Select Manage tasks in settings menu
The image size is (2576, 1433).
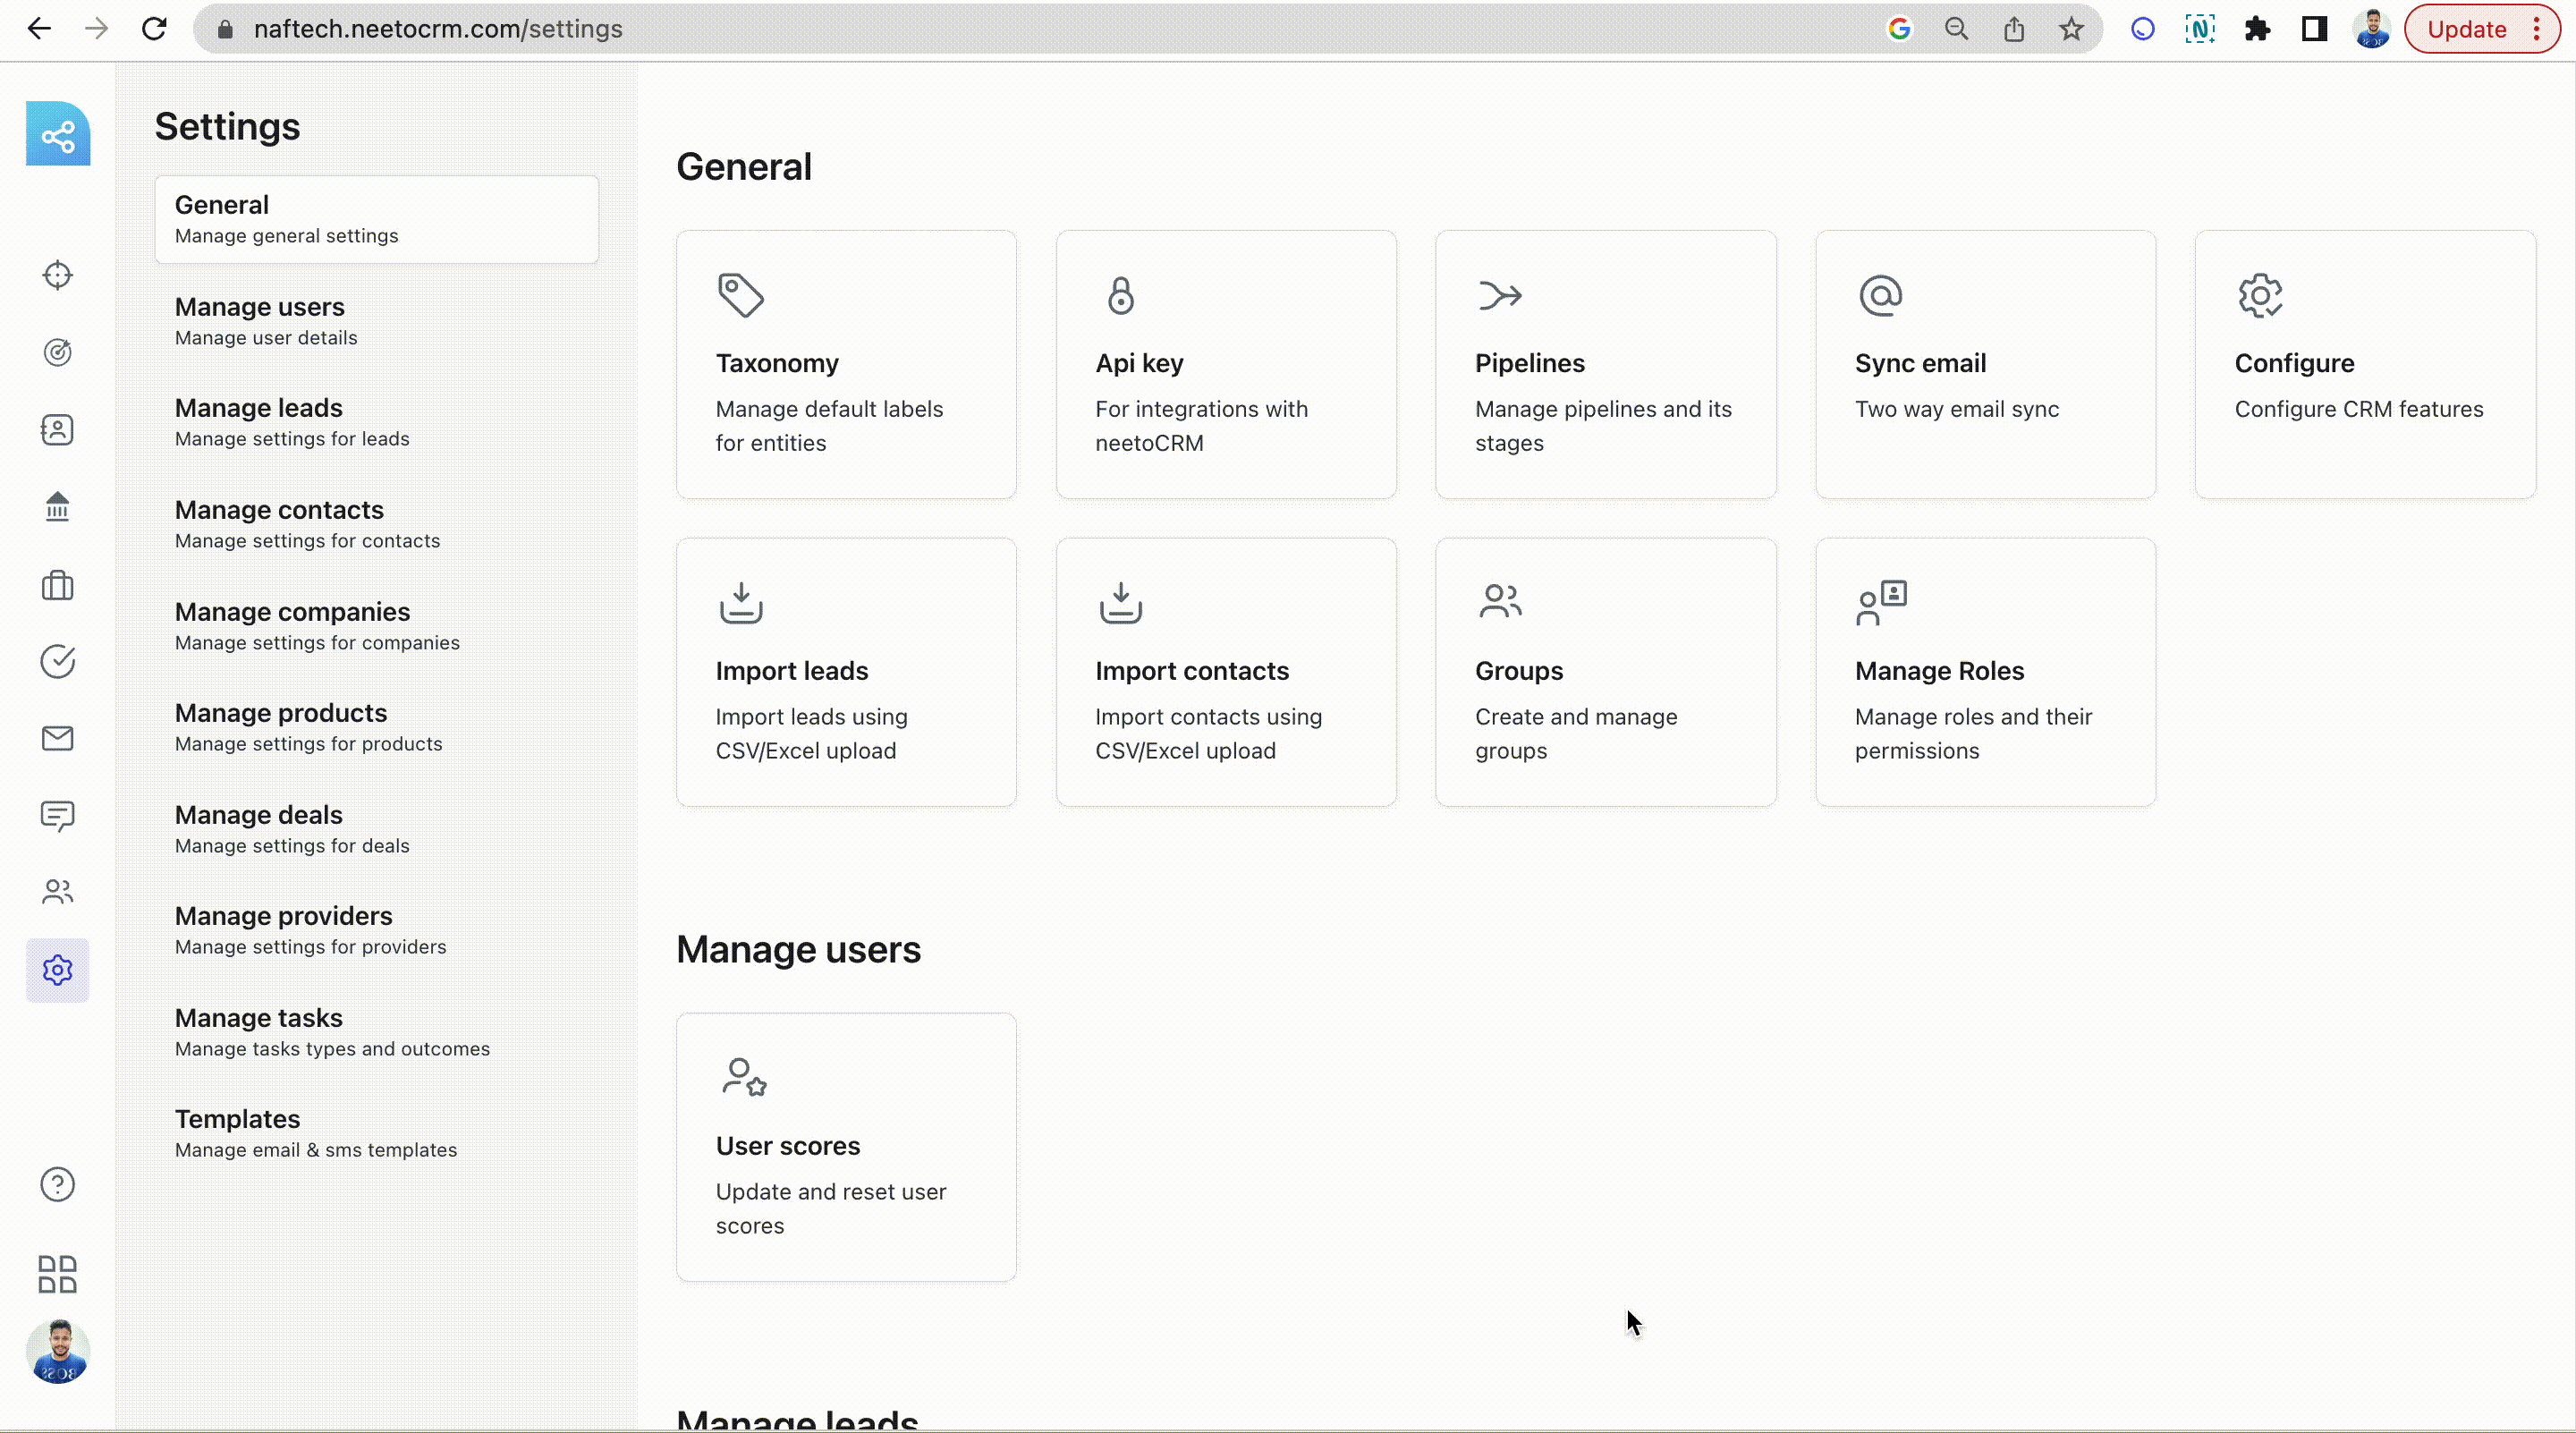(x=377, y=1032)
